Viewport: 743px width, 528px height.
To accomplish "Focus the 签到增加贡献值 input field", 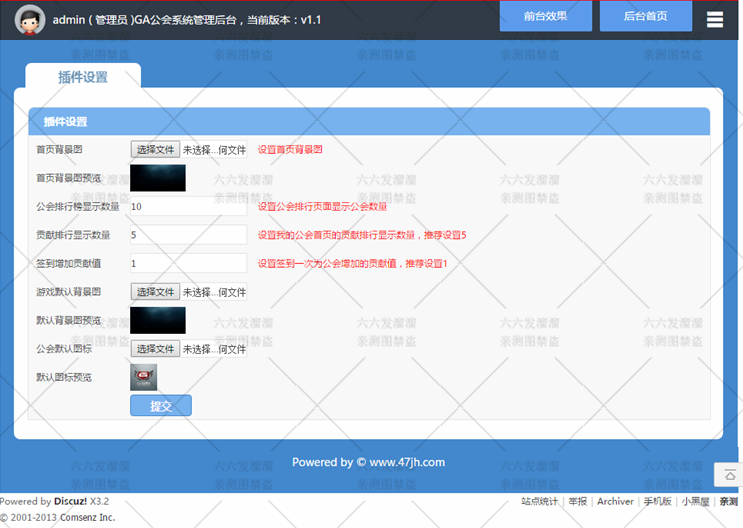I will coord(189,264).
